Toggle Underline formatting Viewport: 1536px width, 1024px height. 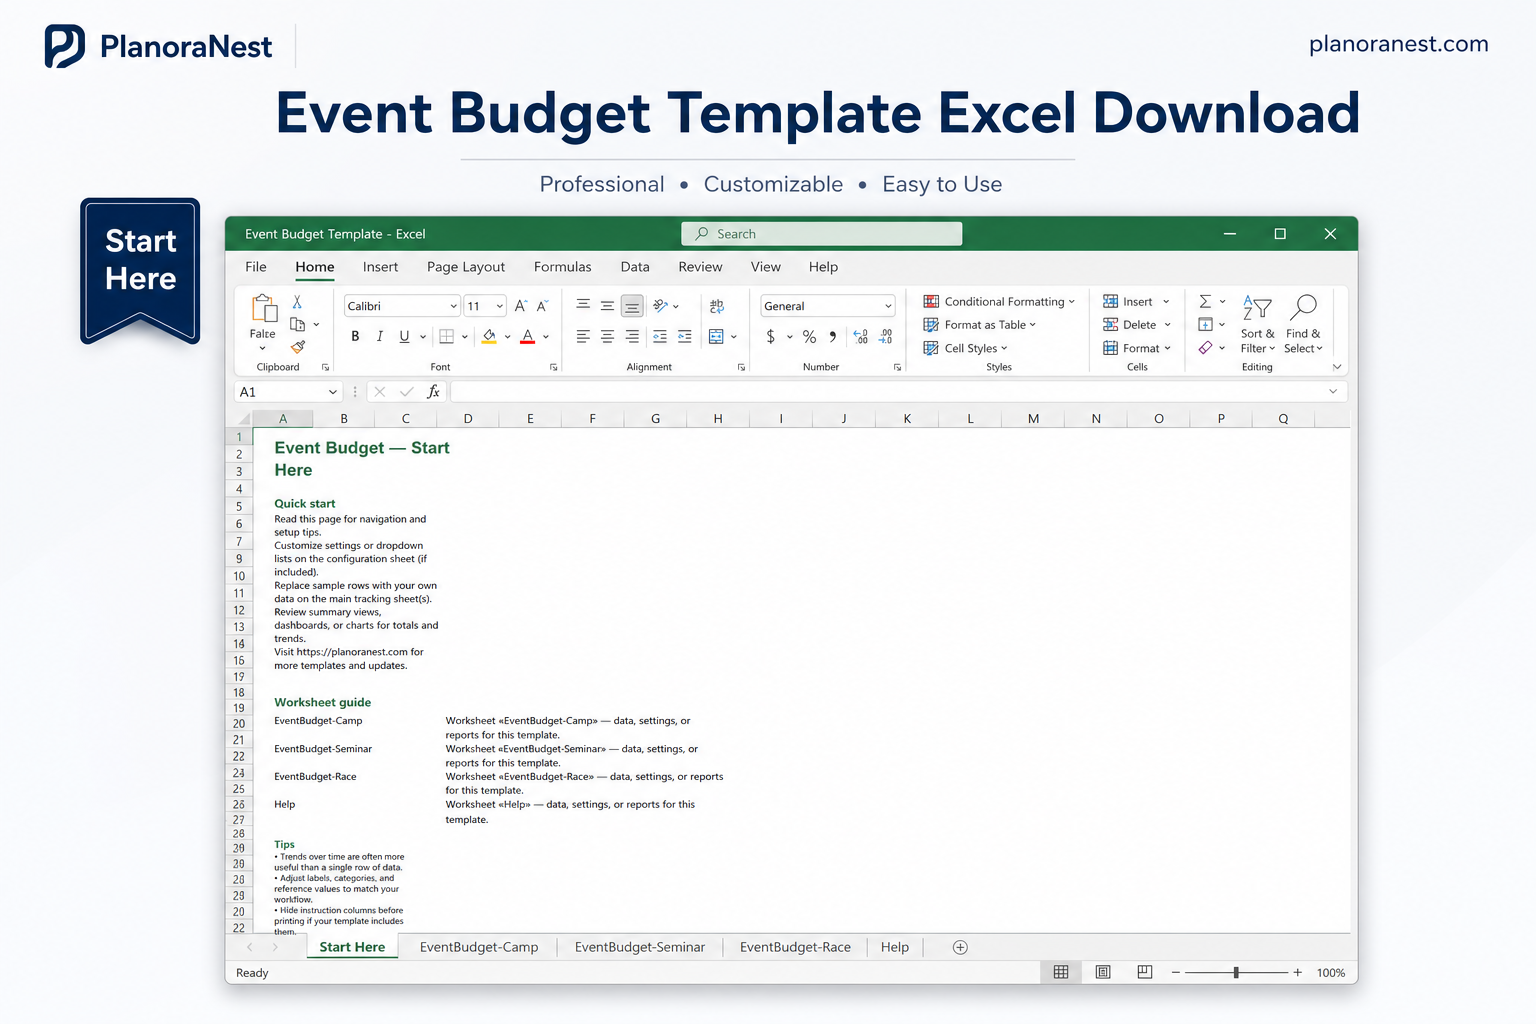point(404,337)
